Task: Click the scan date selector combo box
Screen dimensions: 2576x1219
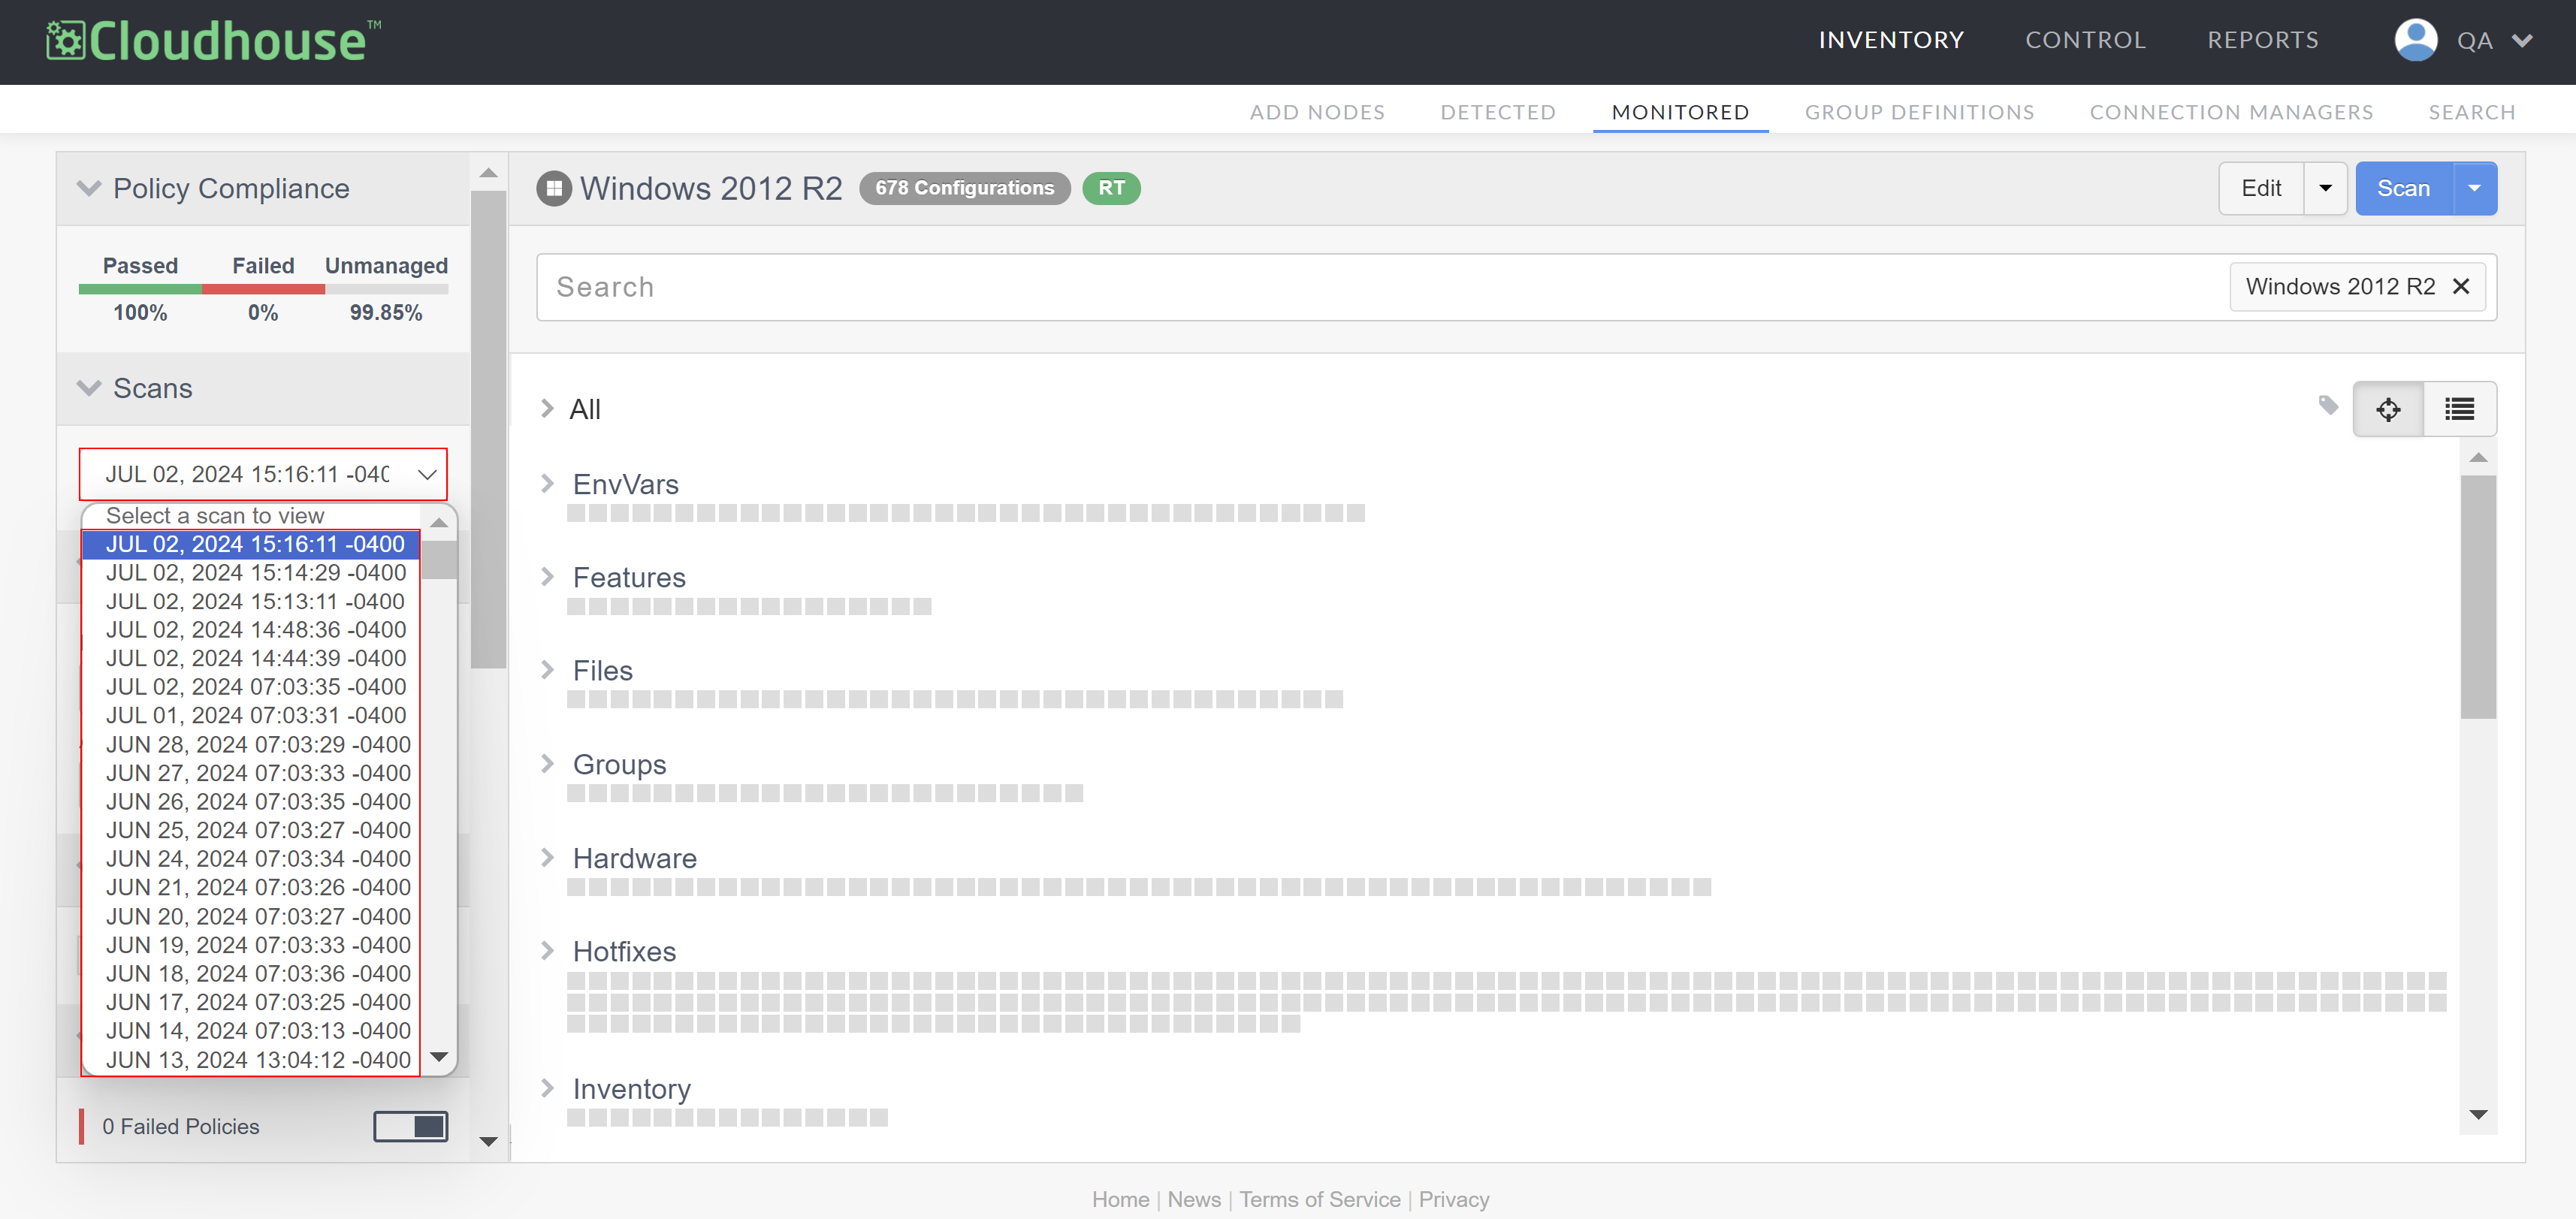Action: 263,474
